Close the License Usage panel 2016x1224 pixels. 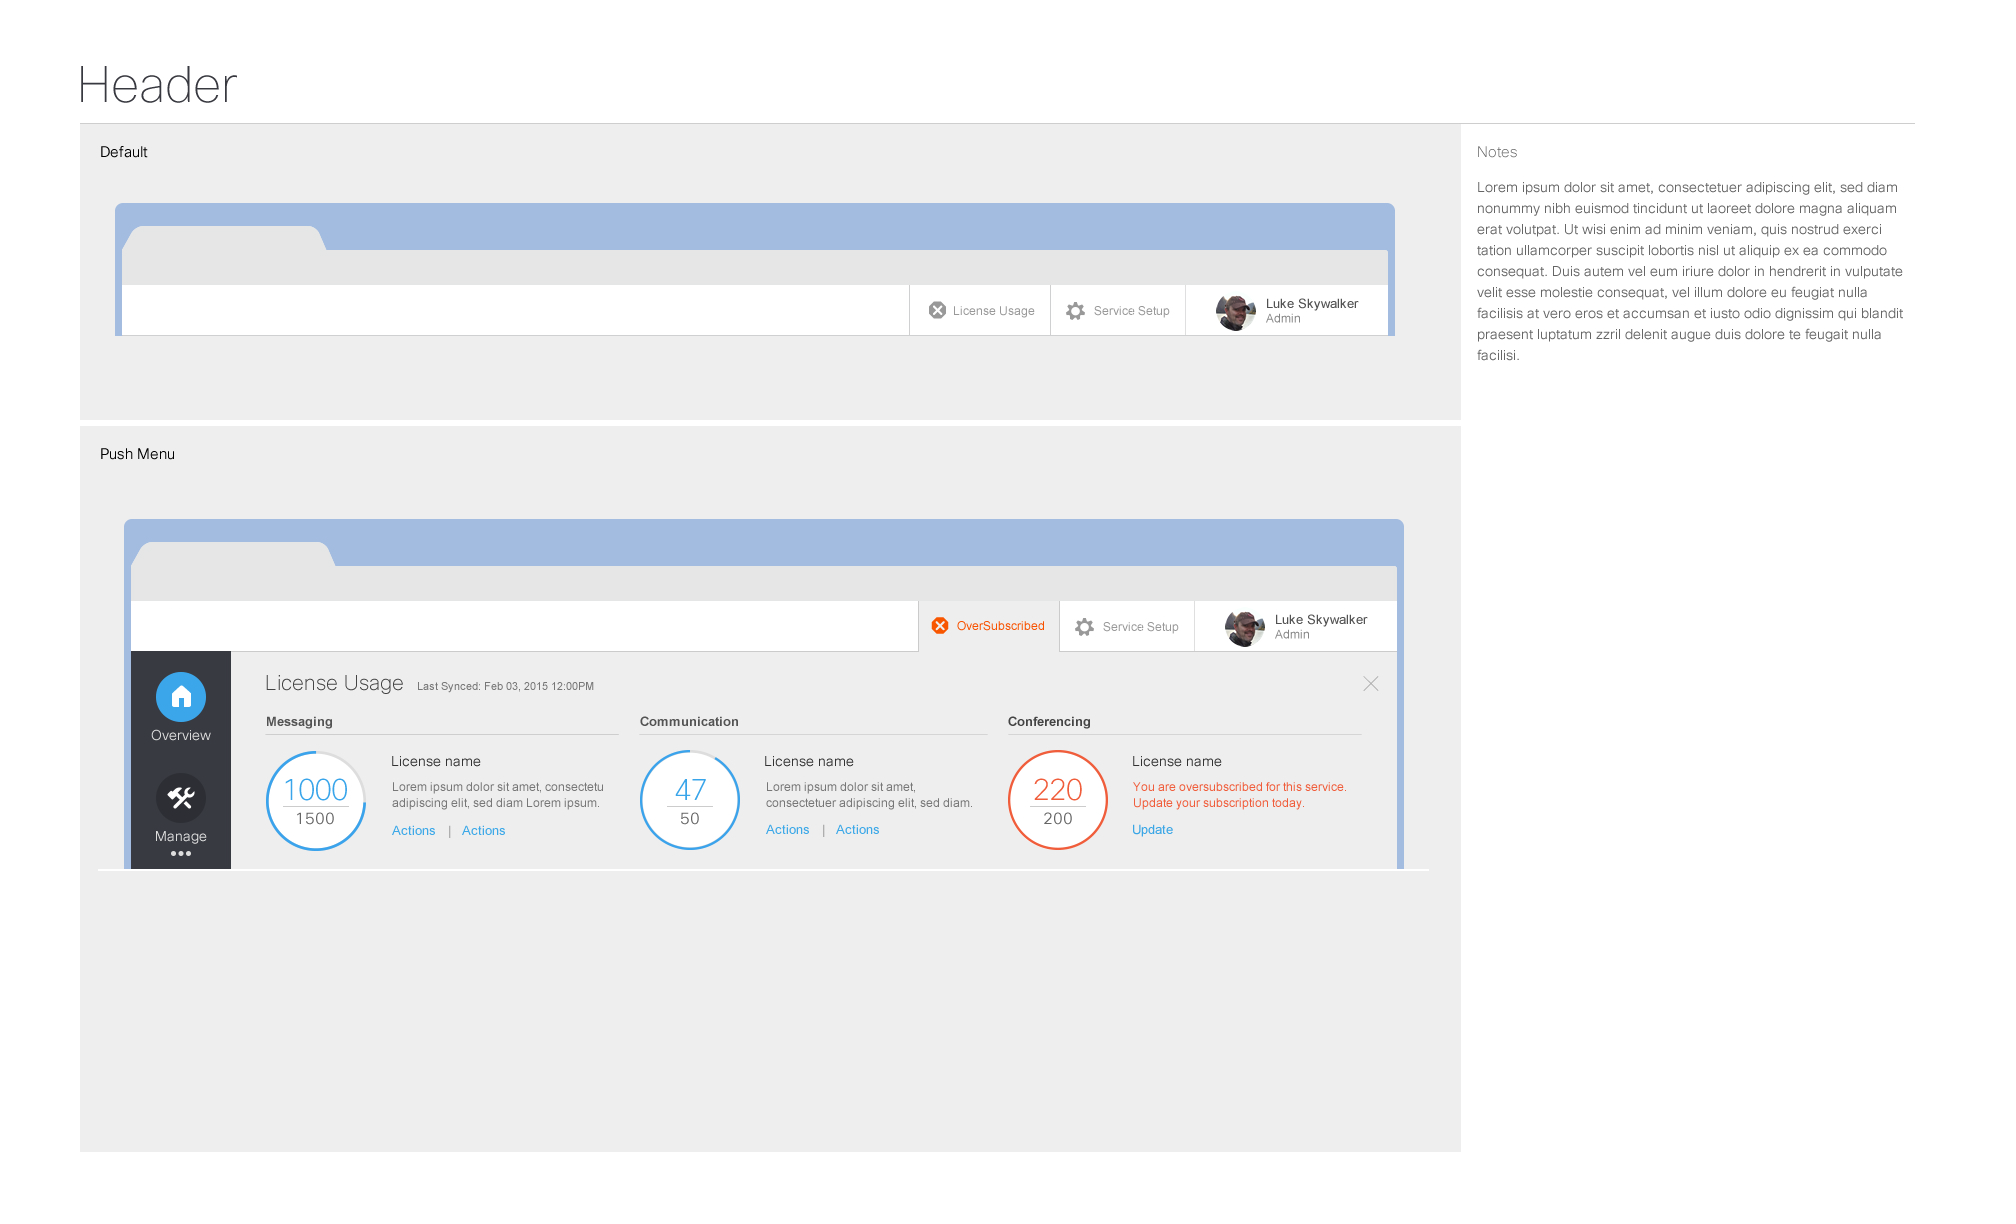1370,684
